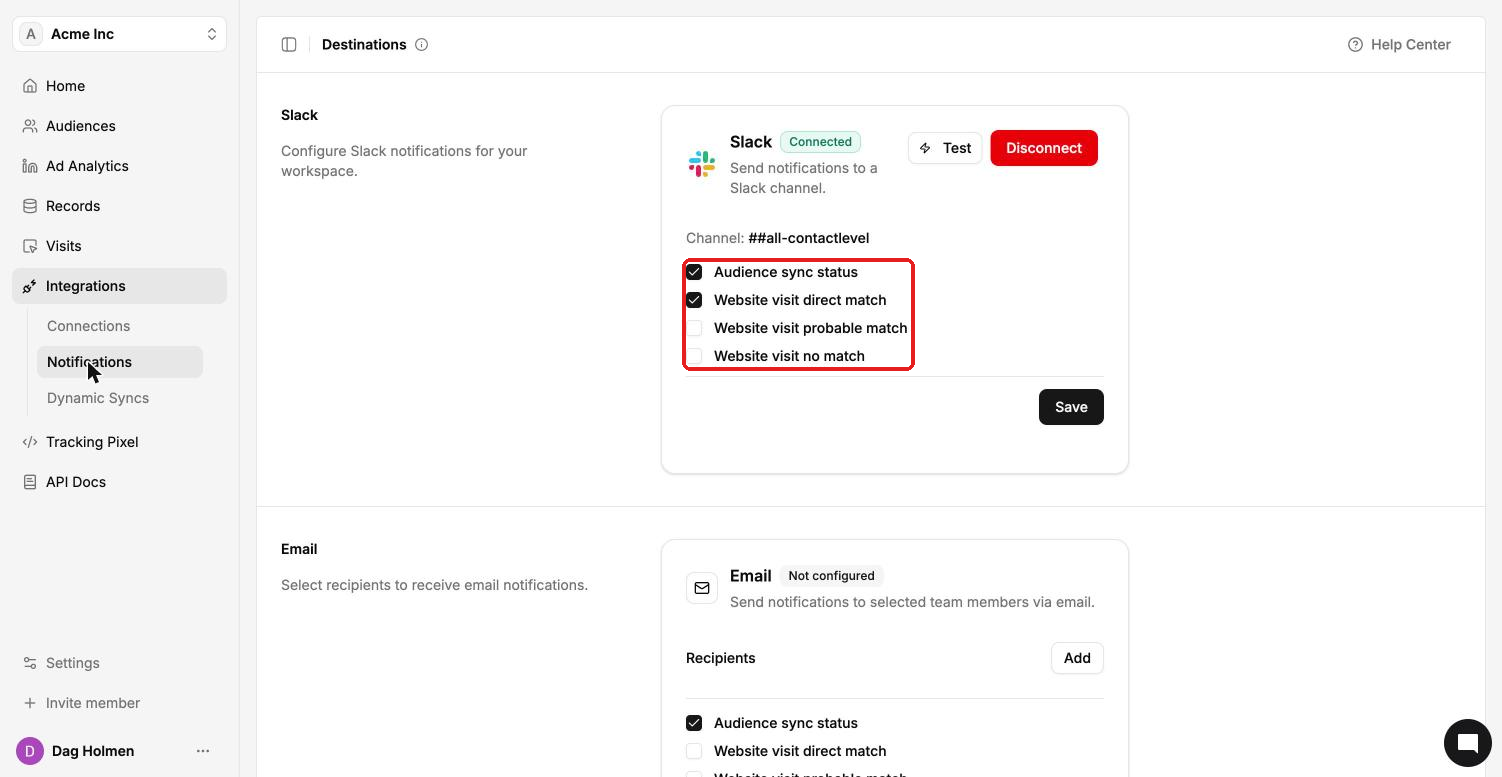The width and height of the screenshot is (1502, 777).
Task: Click the Settings sliders icon
Action: pos(30,663)
